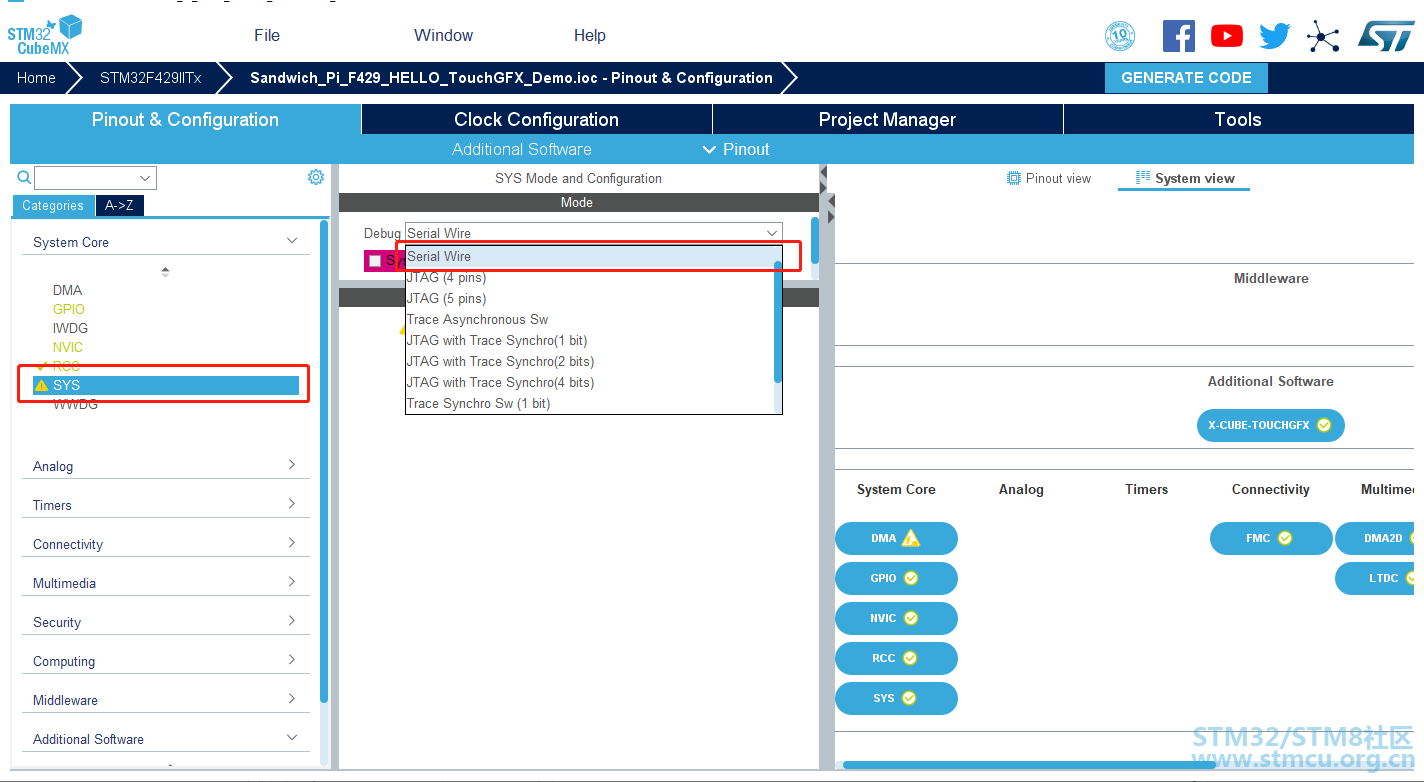Expand the Middleware category
This screenshot has width=1424, height=782.
point(292,699)
